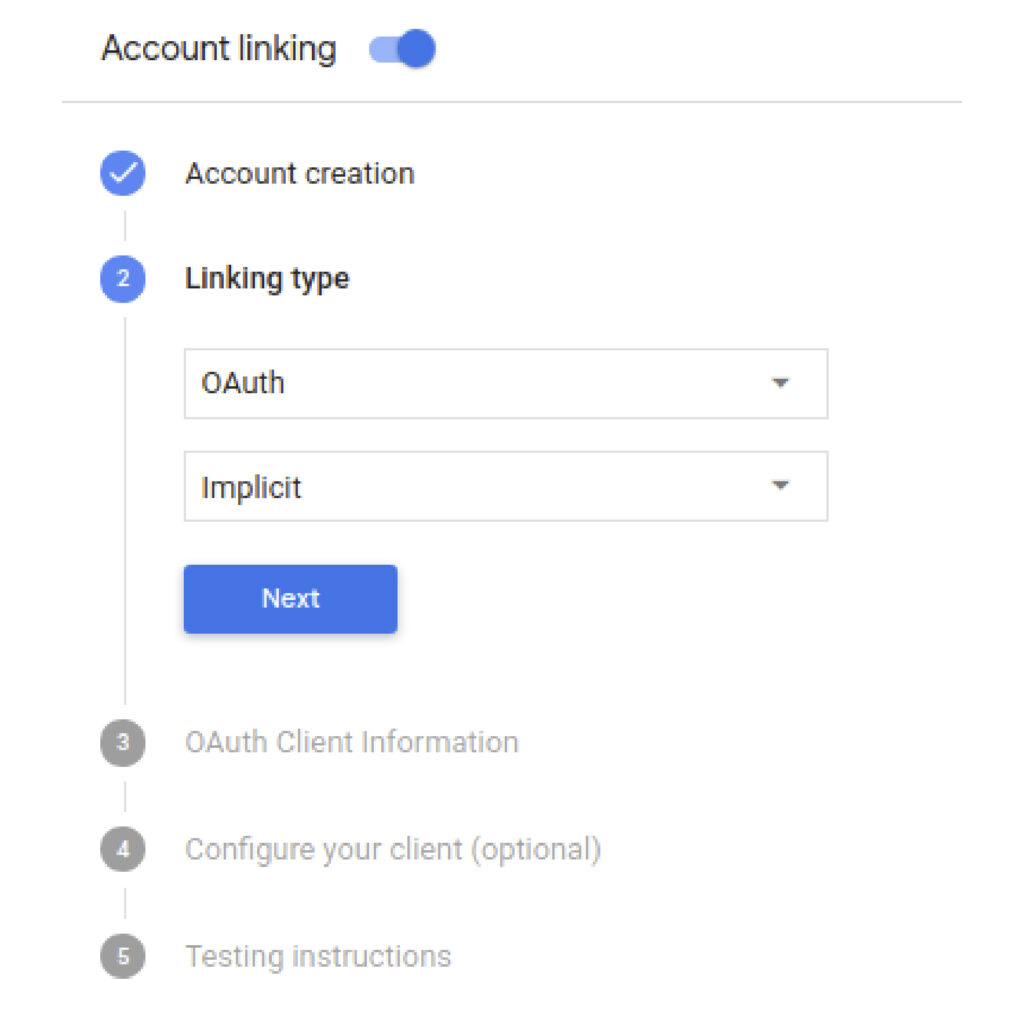The image size is (1024, 1024).
Task: Open the OAuth linking type dropdown
Action: tap(505, 383)
